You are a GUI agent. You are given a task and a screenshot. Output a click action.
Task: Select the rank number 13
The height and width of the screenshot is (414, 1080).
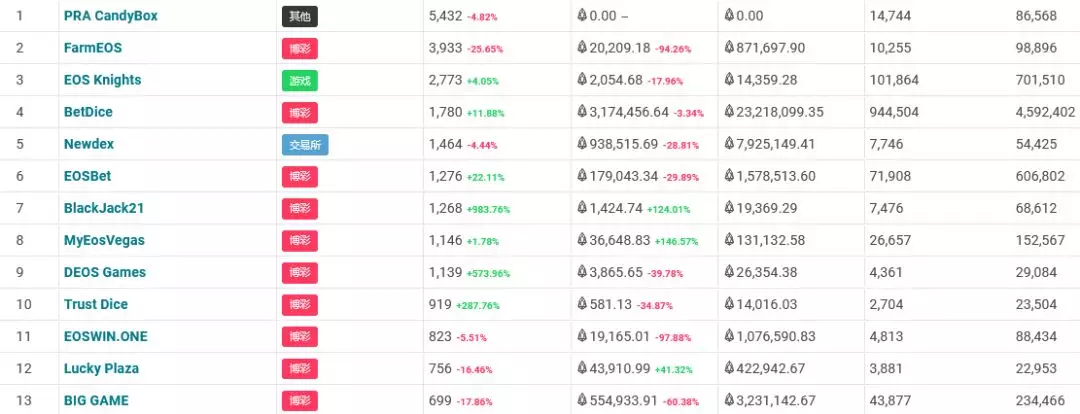pos(24,400)
